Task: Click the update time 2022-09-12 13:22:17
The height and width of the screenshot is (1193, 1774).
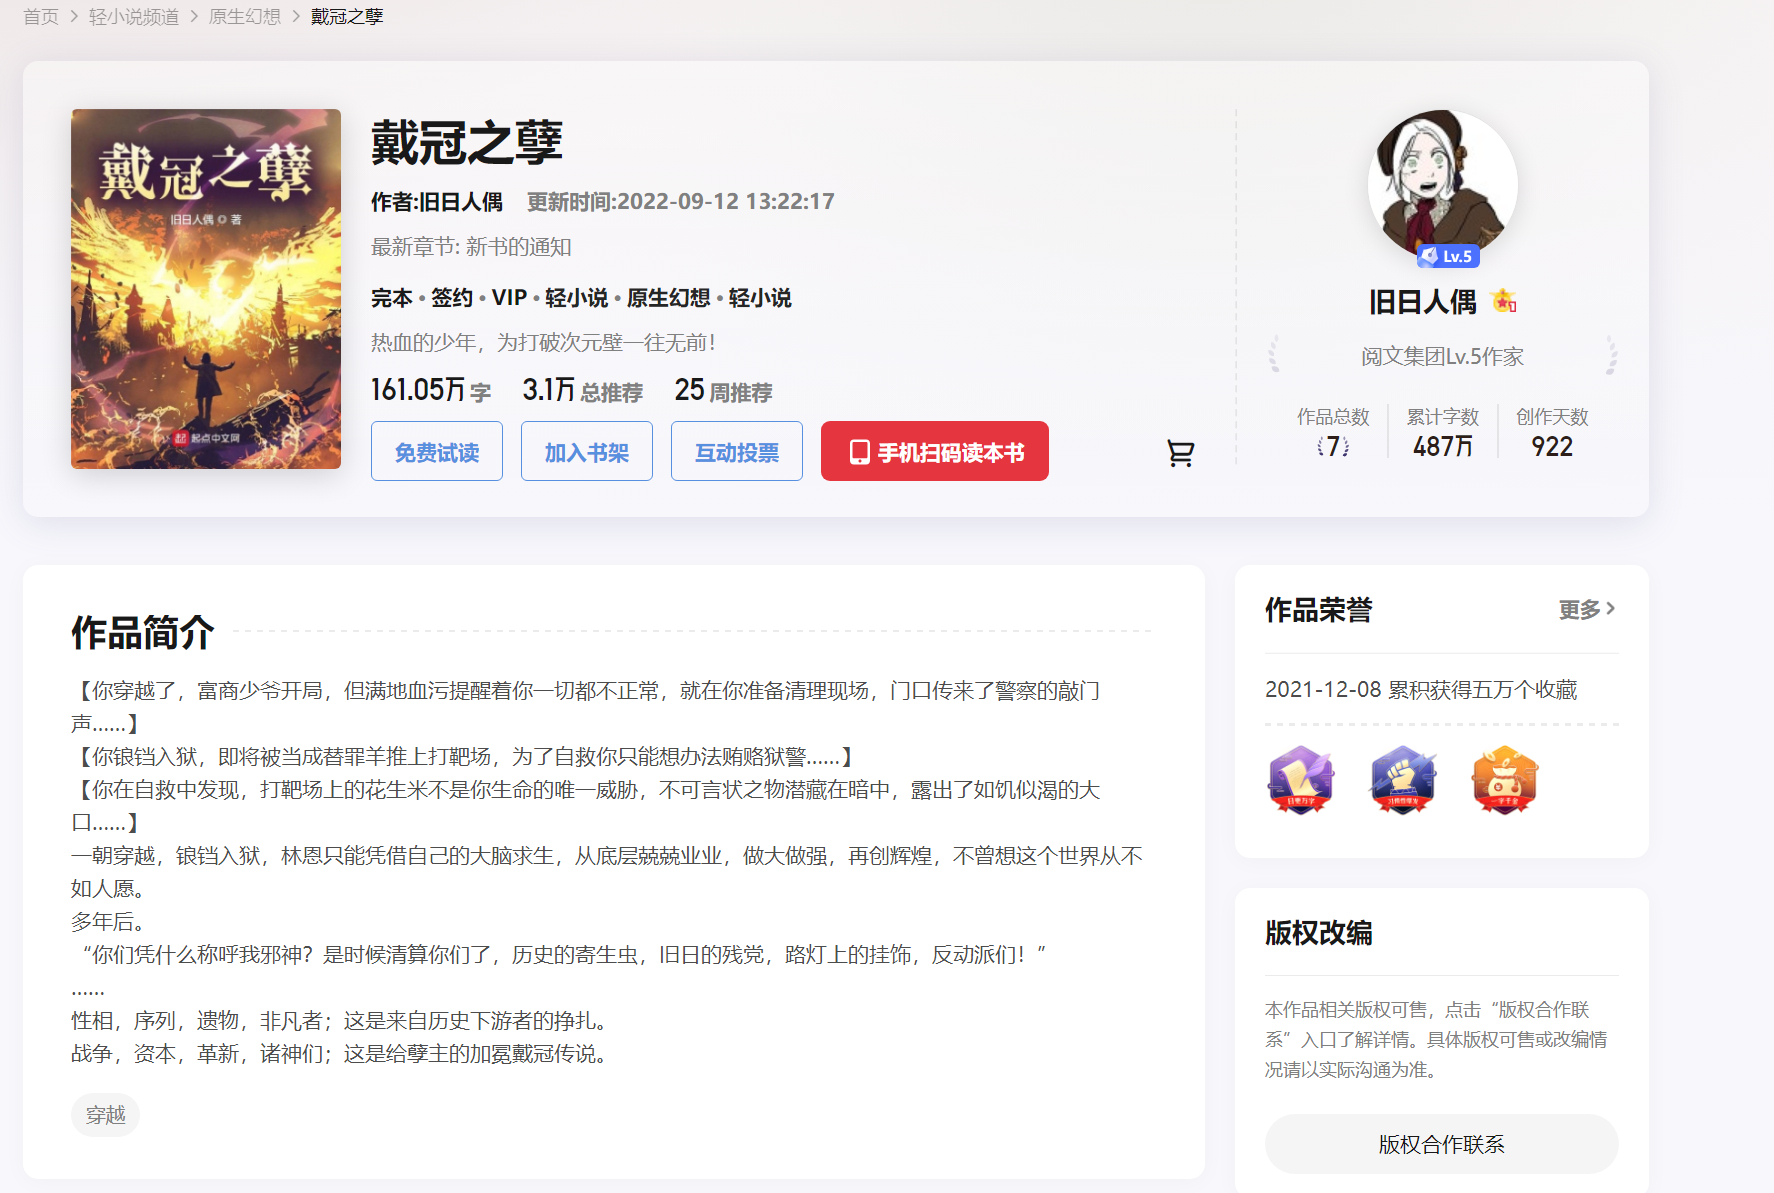Action: click(681, 202)
